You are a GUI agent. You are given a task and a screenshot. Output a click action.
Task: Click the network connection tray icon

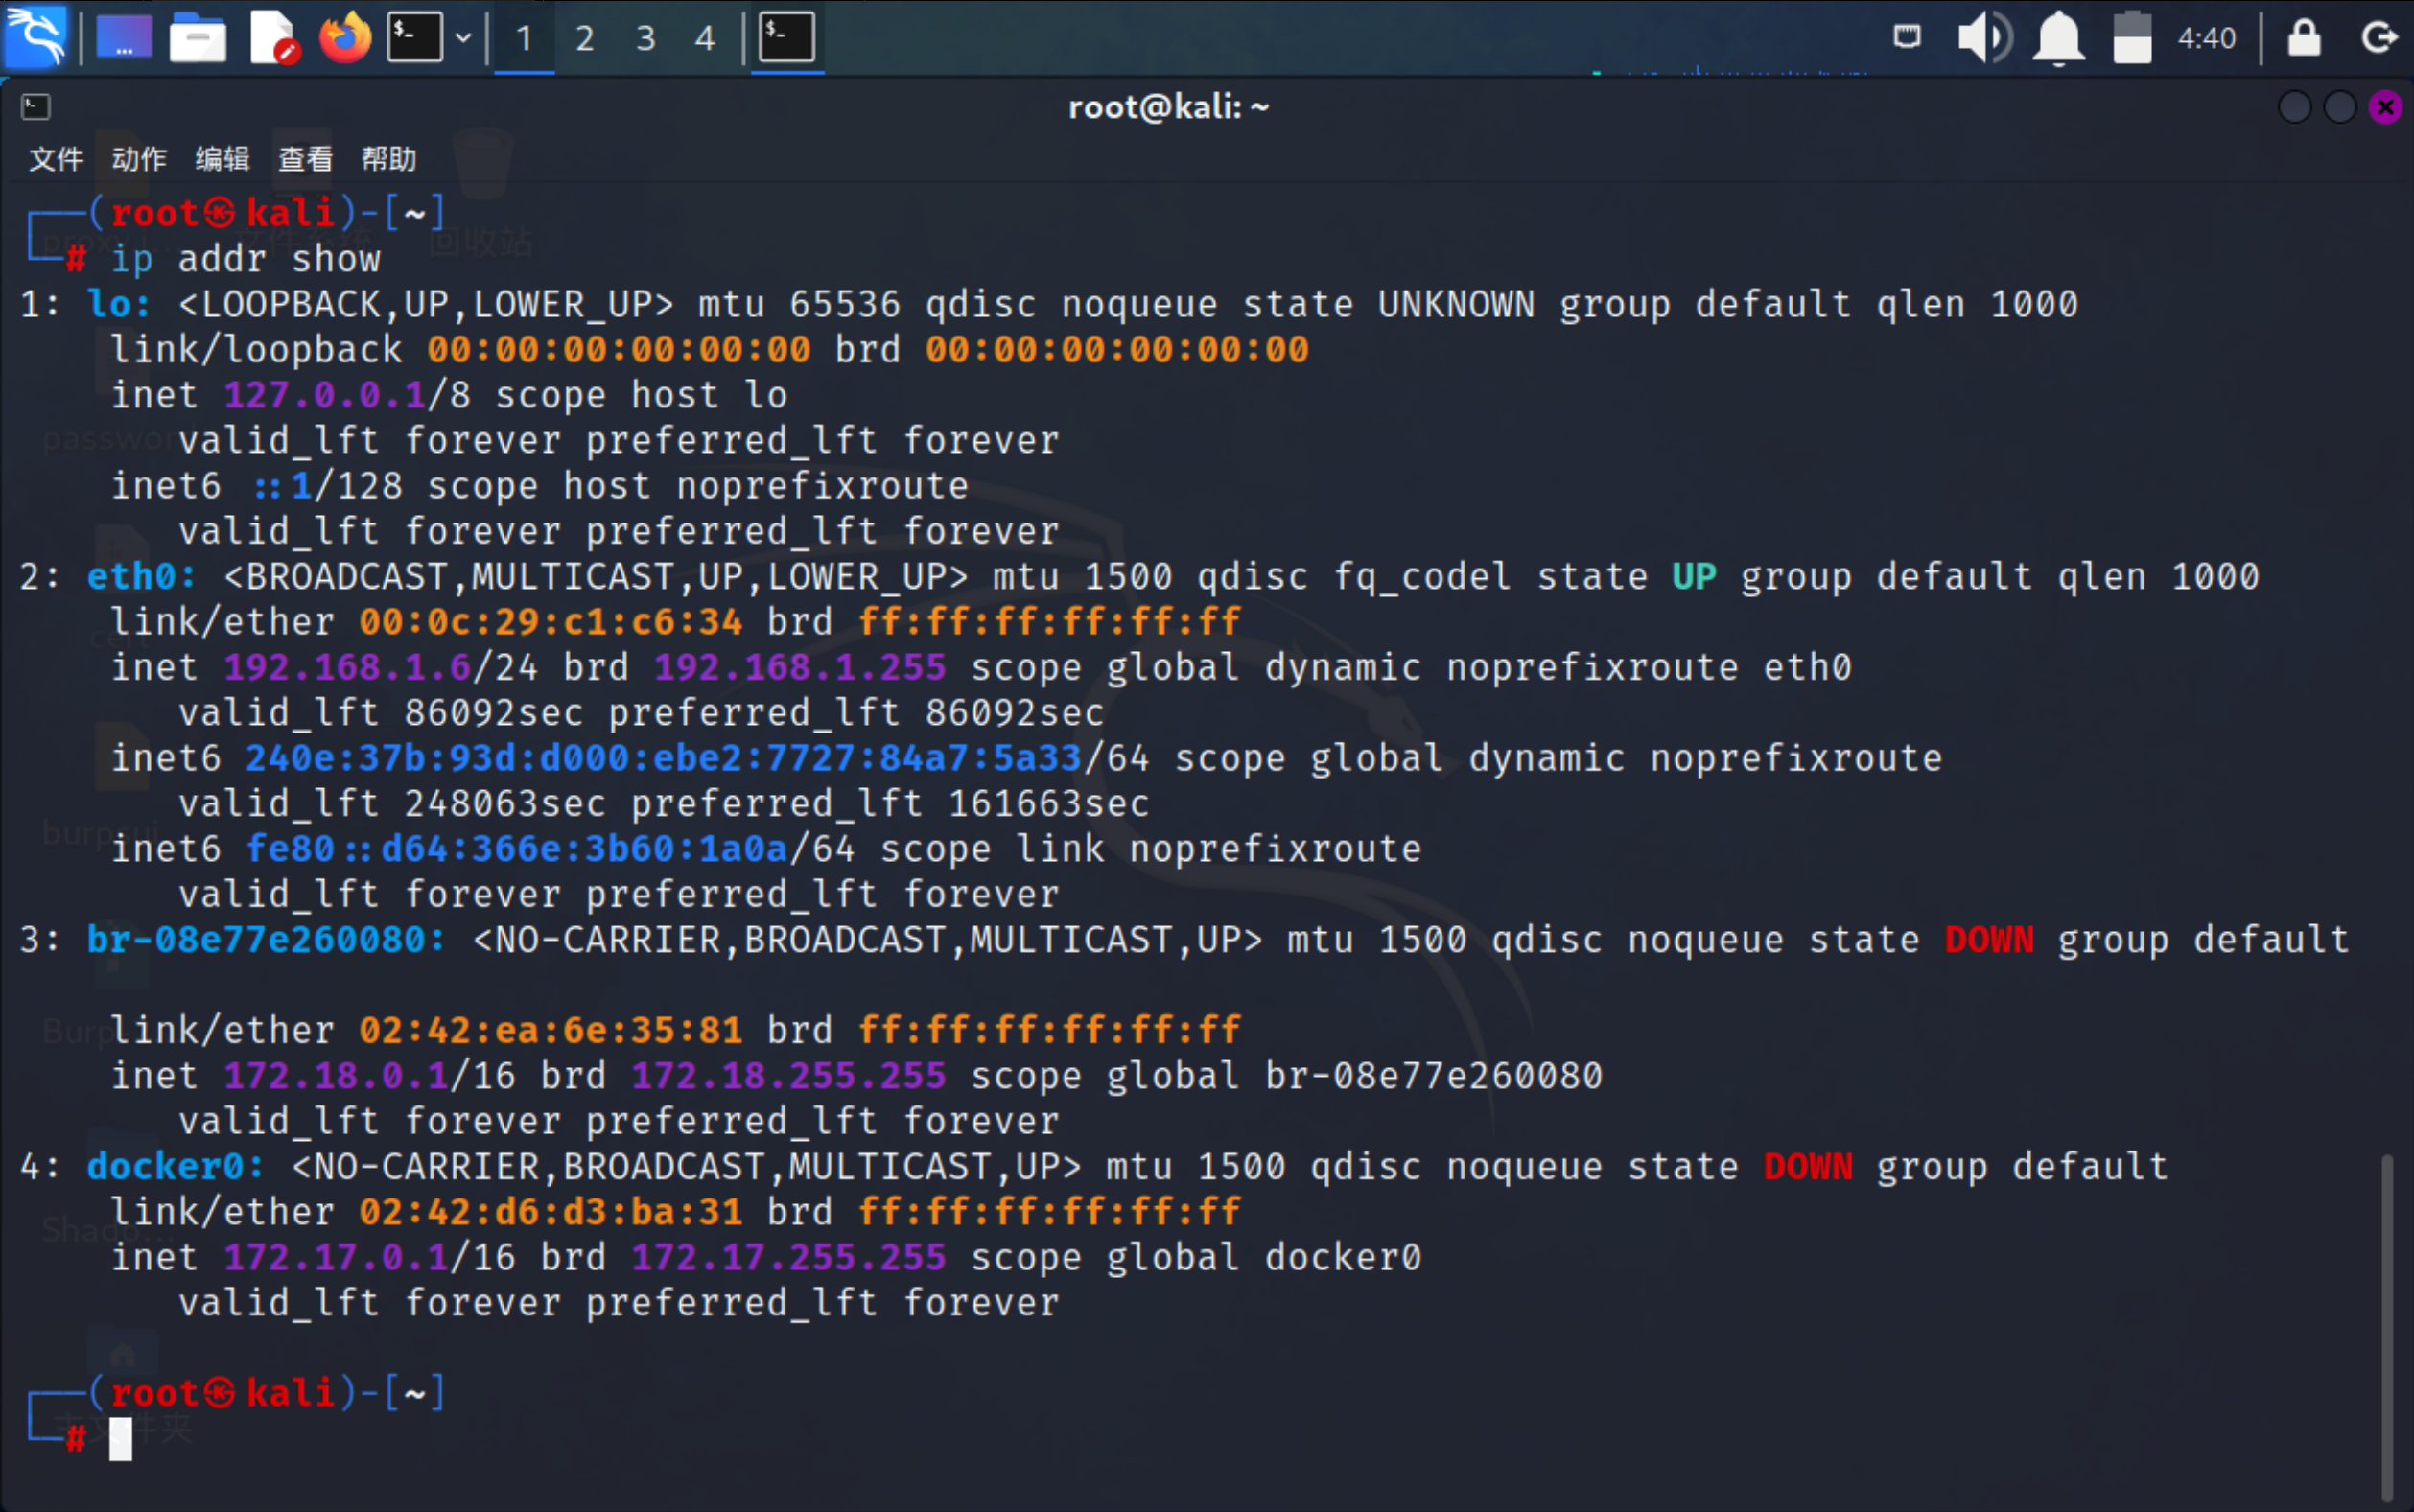pyautogui.click(x=1907, y=38)
